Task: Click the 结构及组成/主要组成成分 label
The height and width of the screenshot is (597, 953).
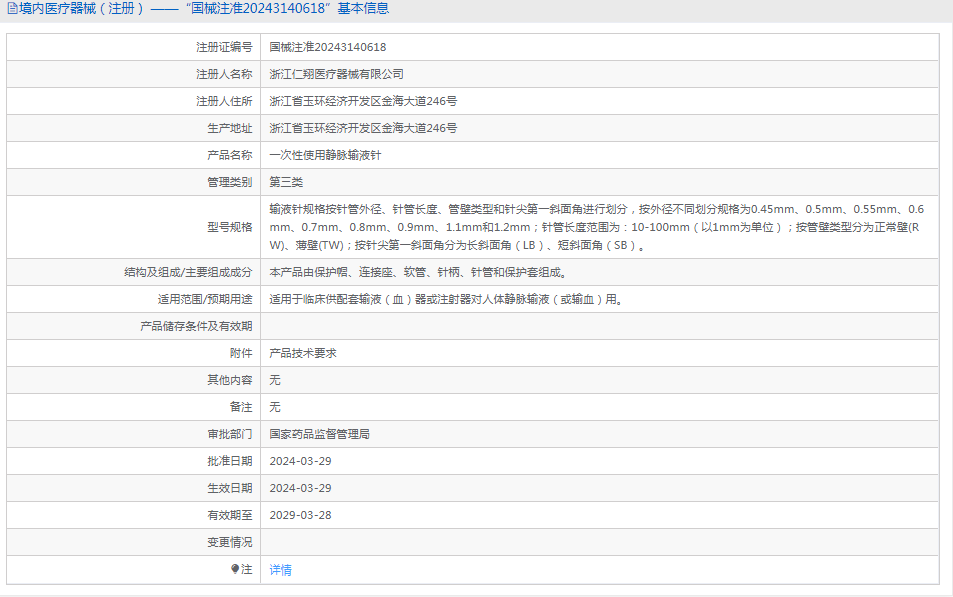Action: click(188, 272)
